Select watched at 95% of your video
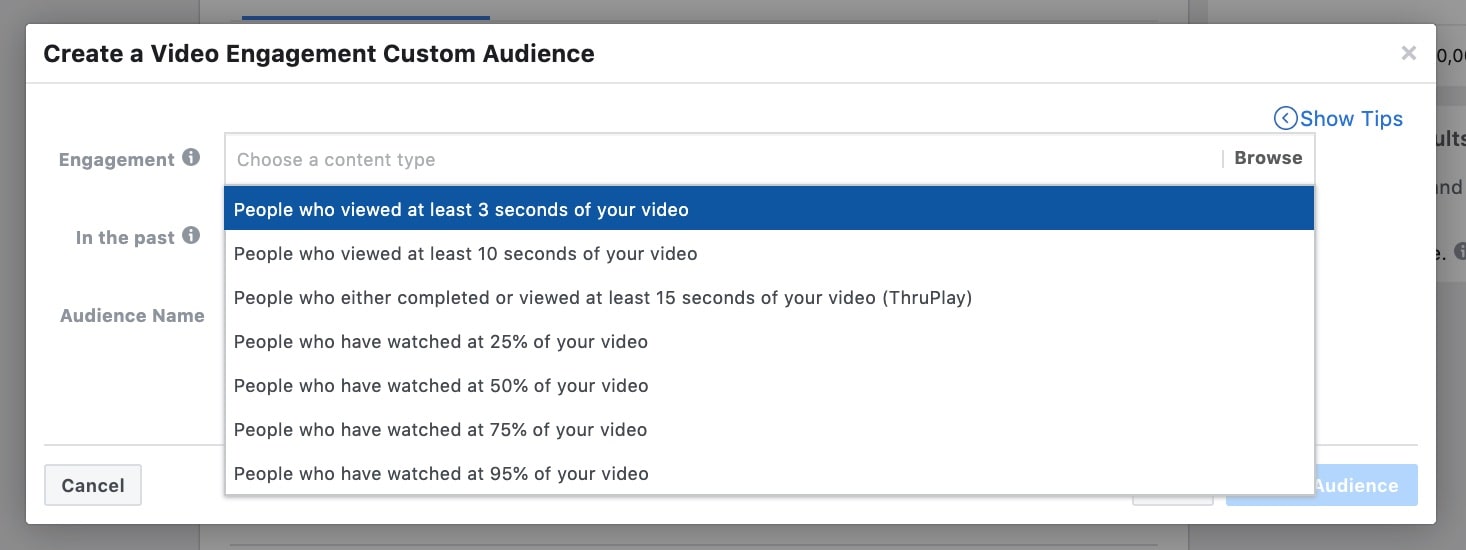Screen dimensions: 1466x550 point(770,474)
